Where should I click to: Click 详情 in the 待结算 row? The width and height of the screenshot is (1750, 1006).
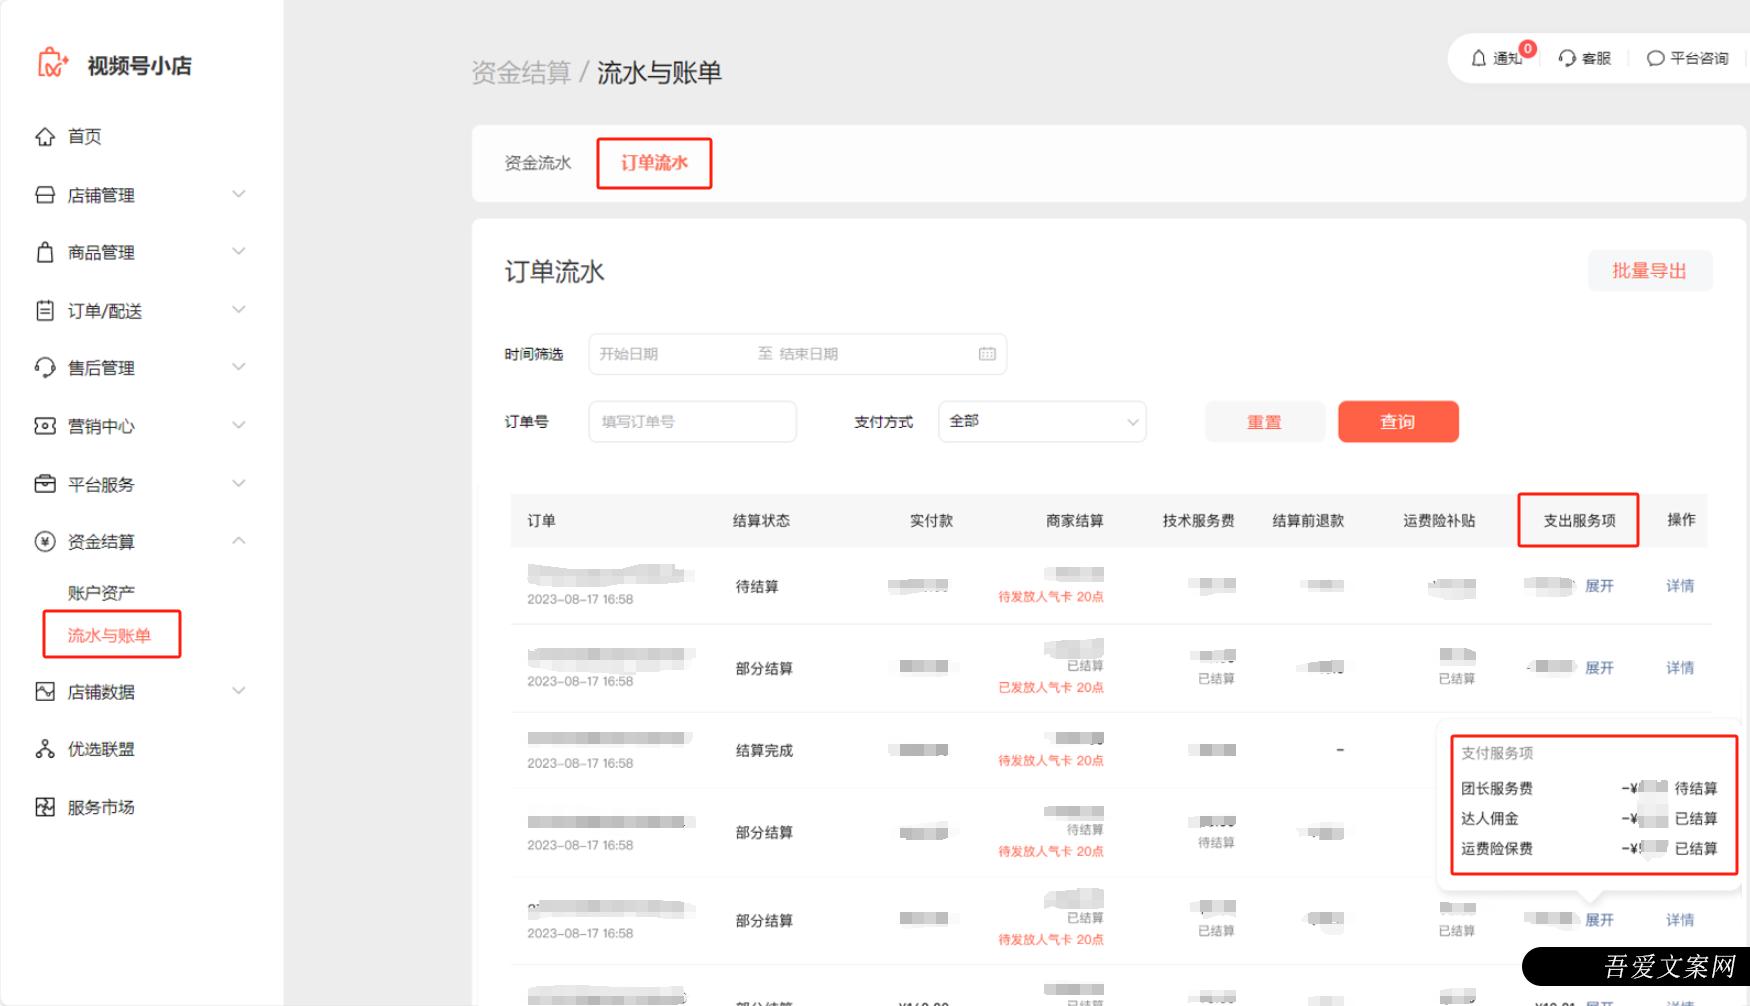point(1680,586)
